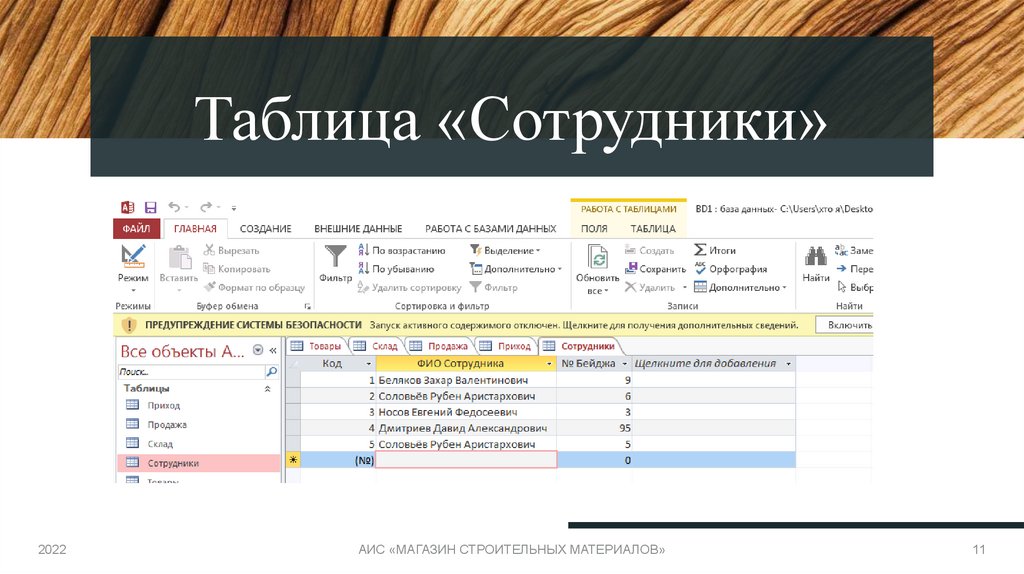The image size is (1024, 574).
Task: Switch to the Склад document tab
Action: click(376, 346)
